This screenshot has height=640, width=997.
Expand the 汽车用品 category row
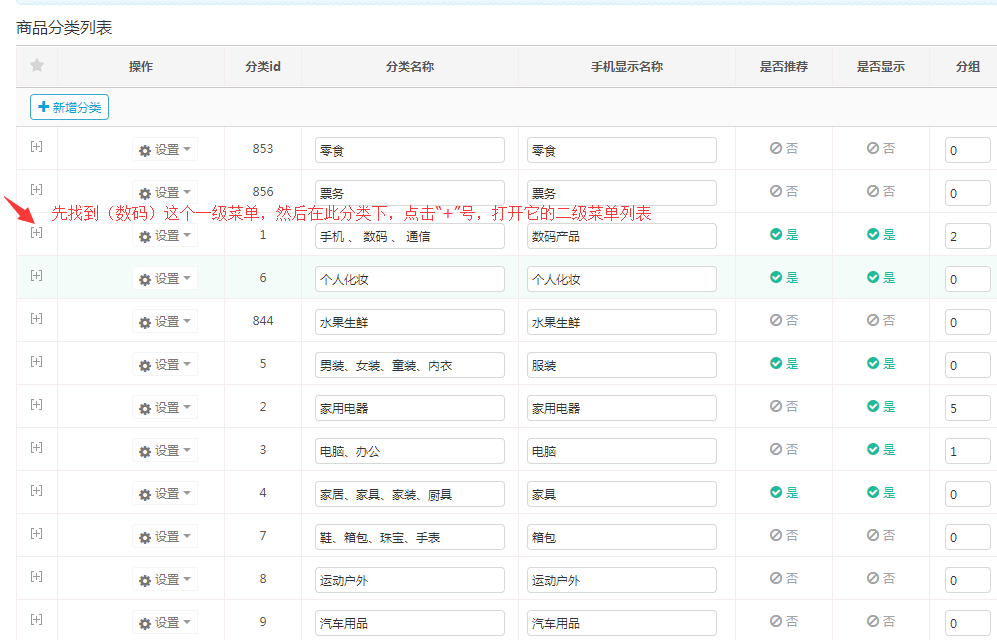tap(36, 620)
